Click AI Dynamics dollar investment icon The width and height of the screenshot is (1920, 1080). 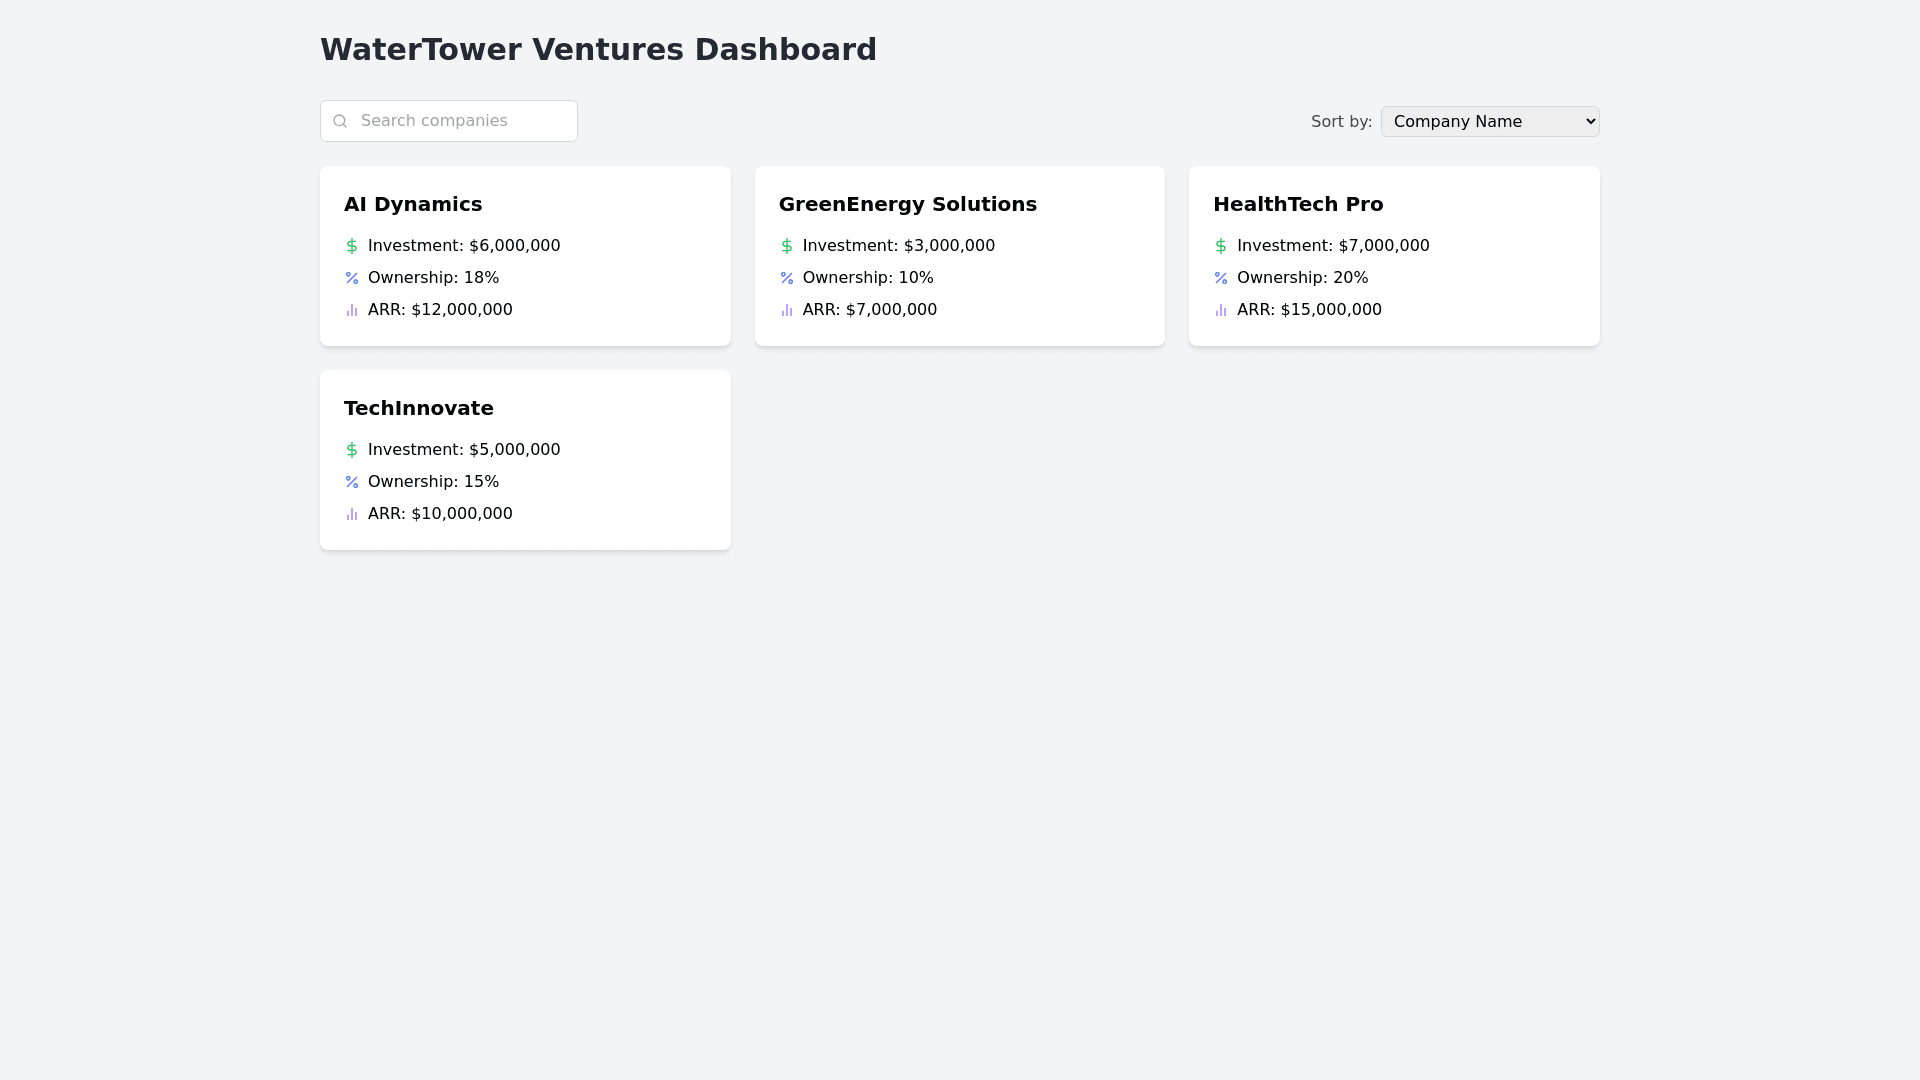pyautogui.click(x=352, y=246)
